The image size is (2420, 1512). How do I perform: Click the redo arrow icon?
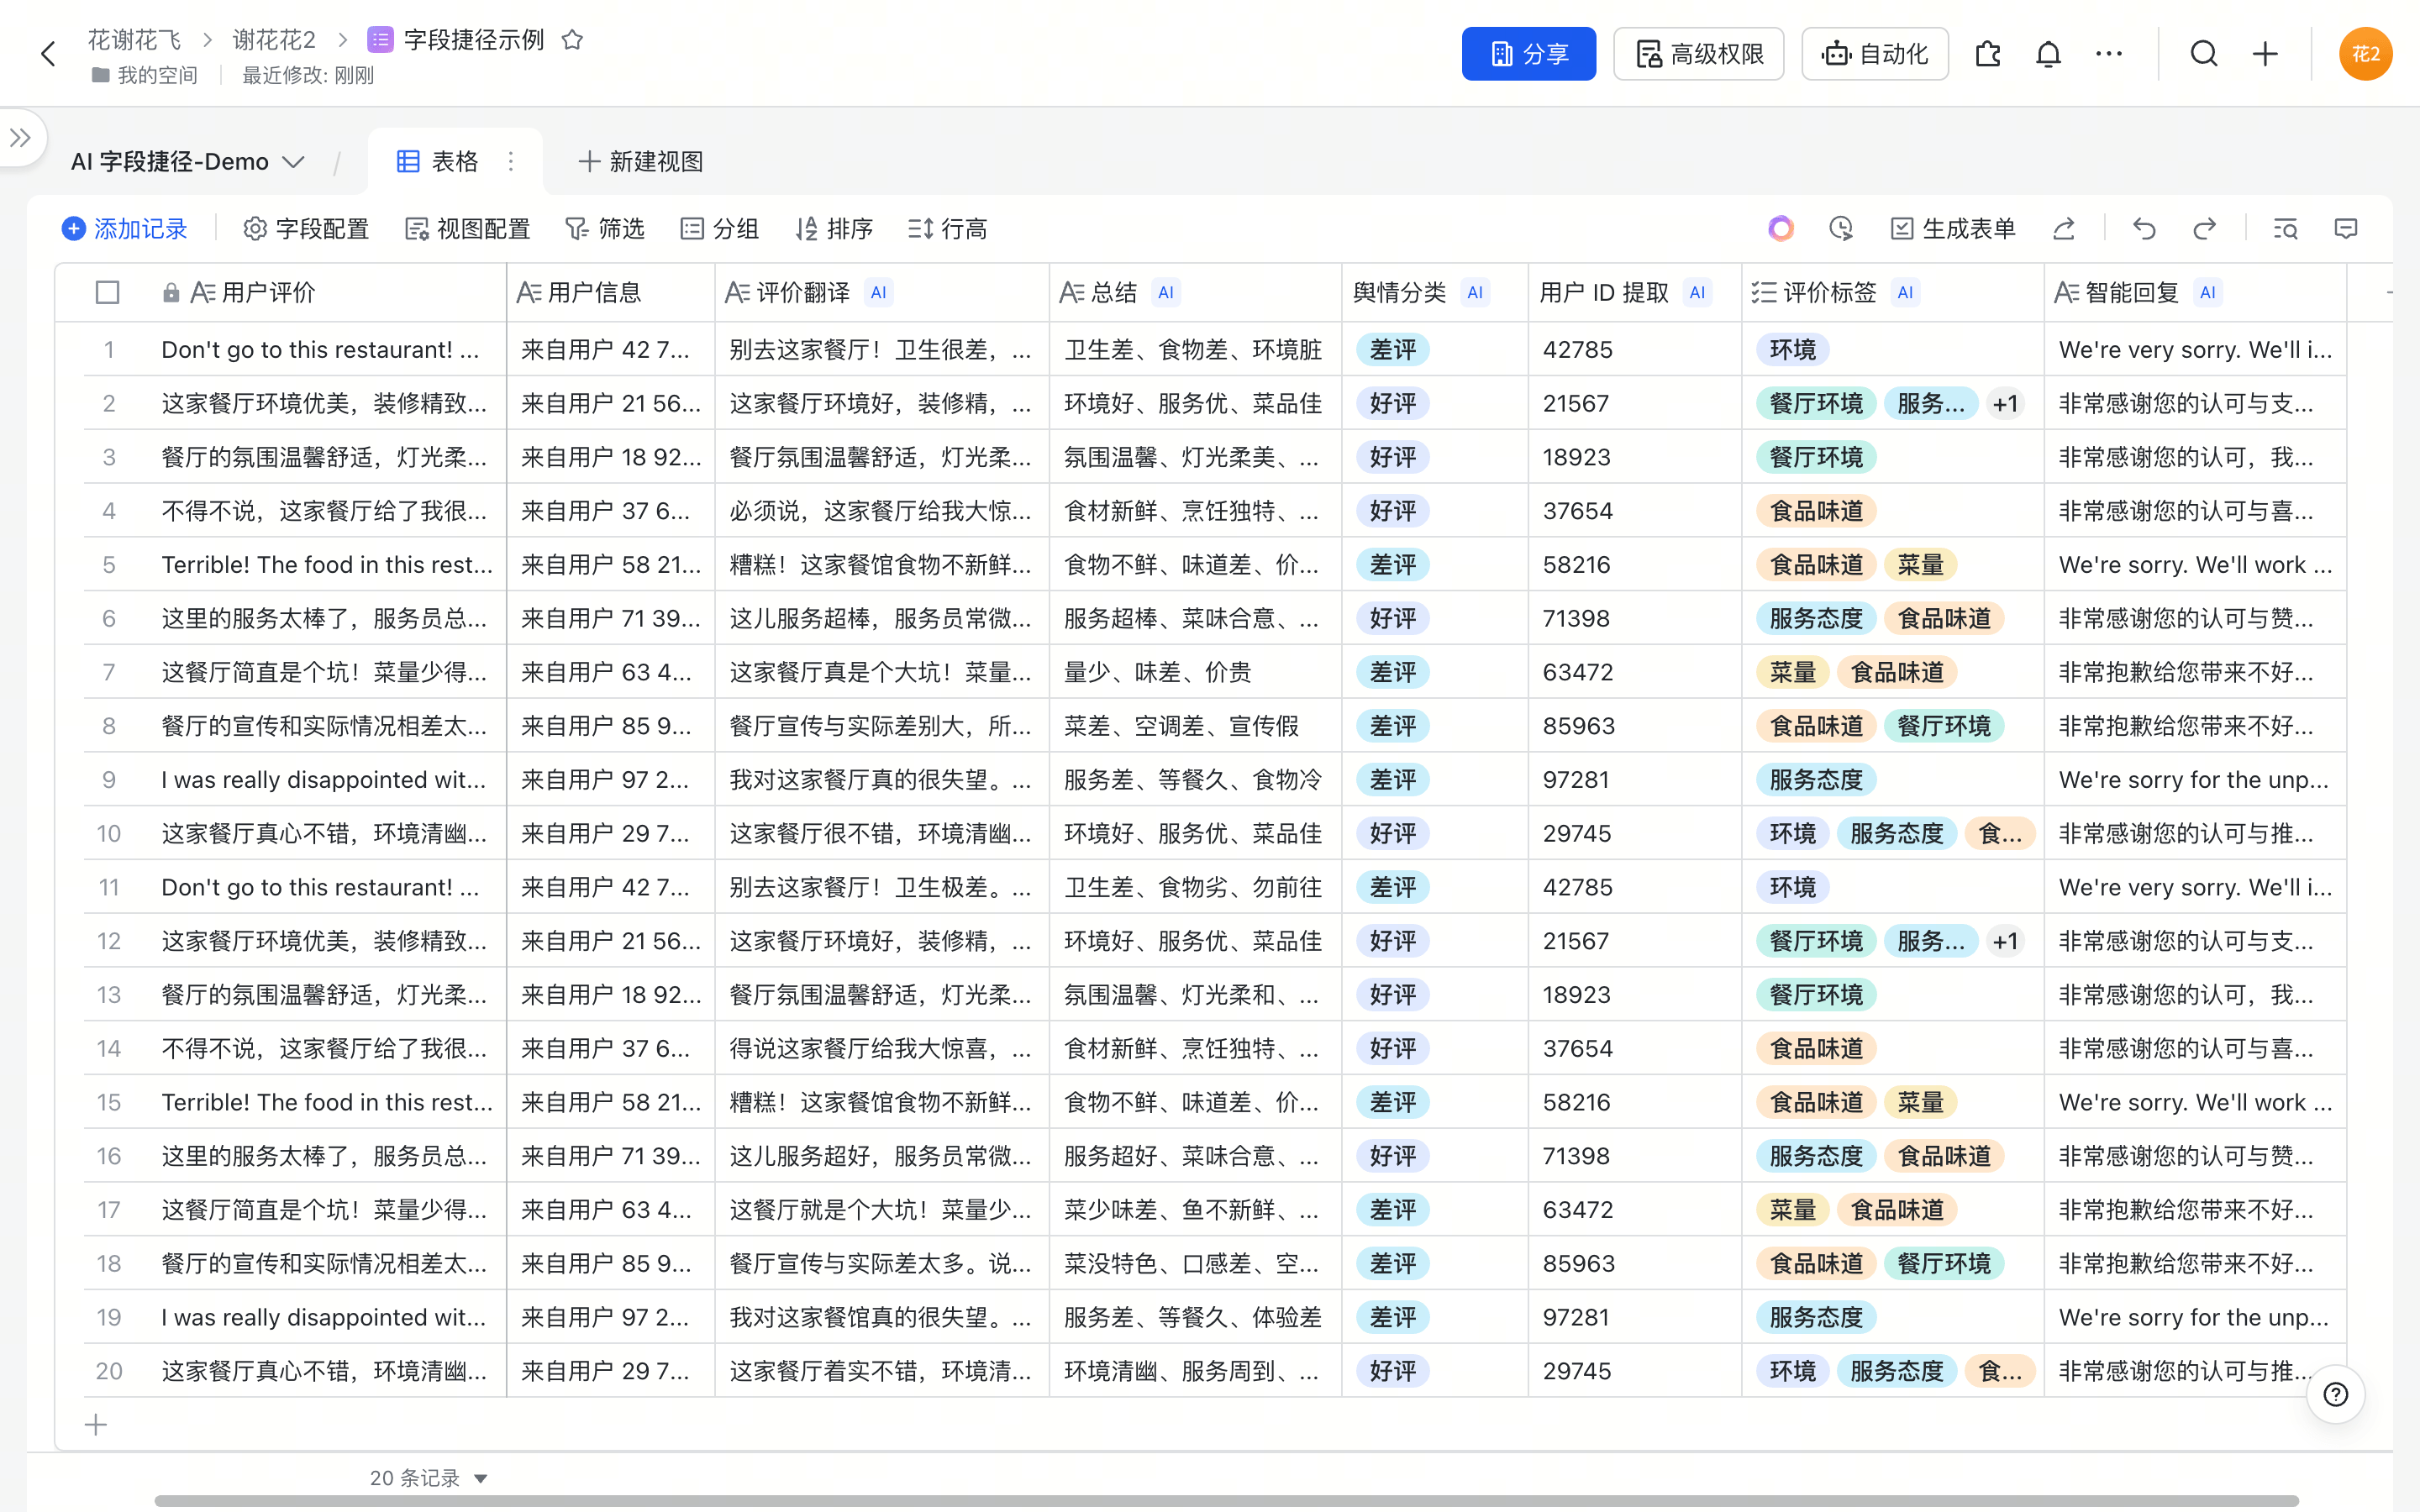point(2204,229)
